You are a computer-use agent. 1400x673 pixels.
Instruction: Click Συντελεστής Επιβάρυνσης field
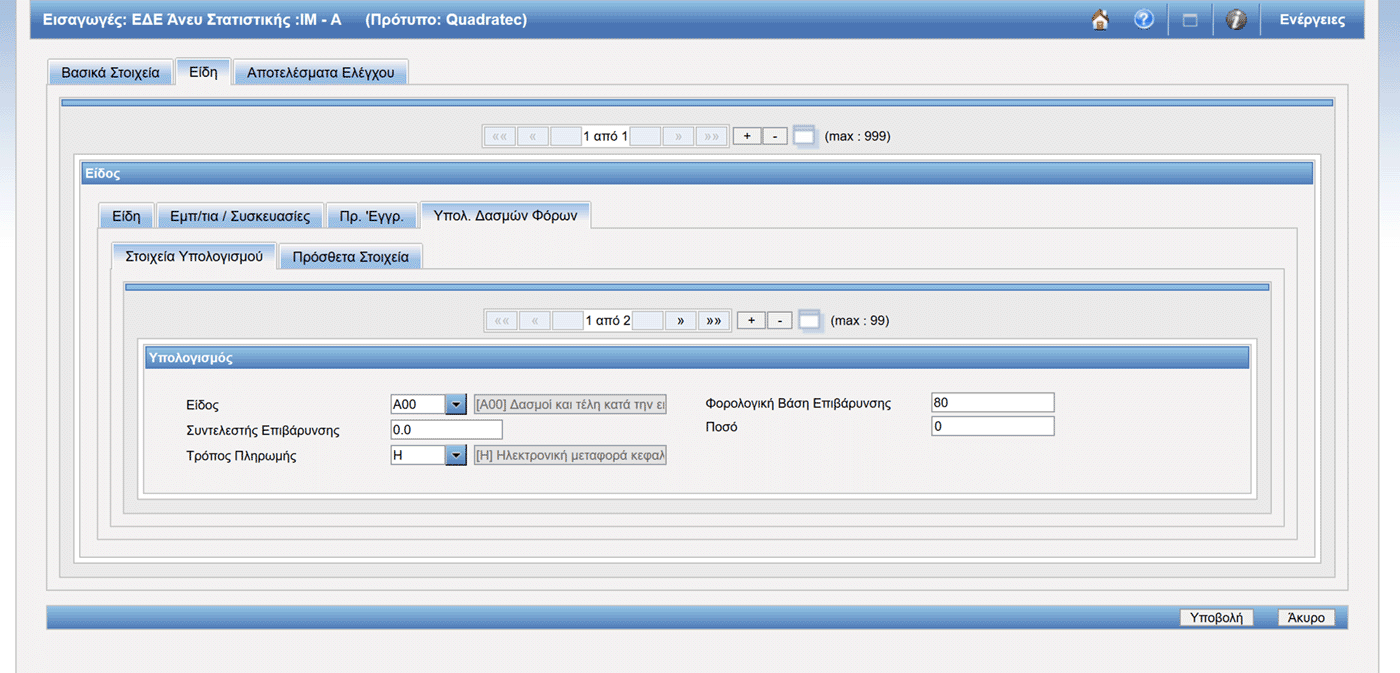coord(446,430)
